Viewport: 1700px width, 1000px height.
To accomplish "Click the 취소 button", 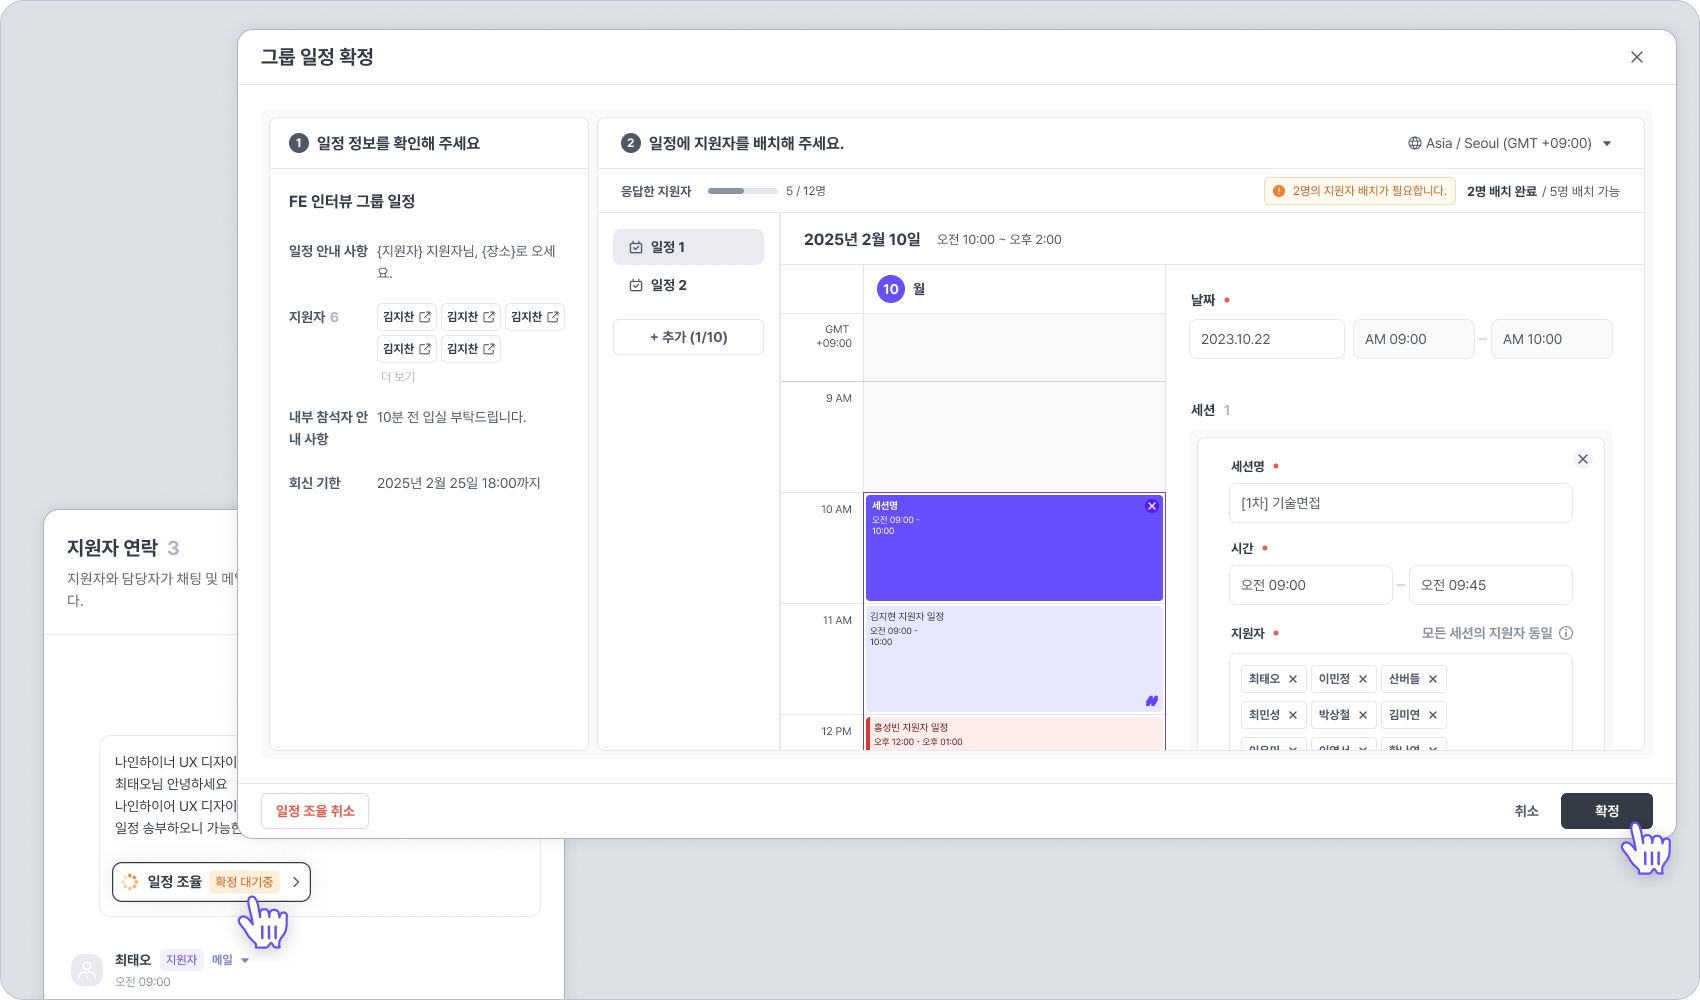I will pos(1526,811).
